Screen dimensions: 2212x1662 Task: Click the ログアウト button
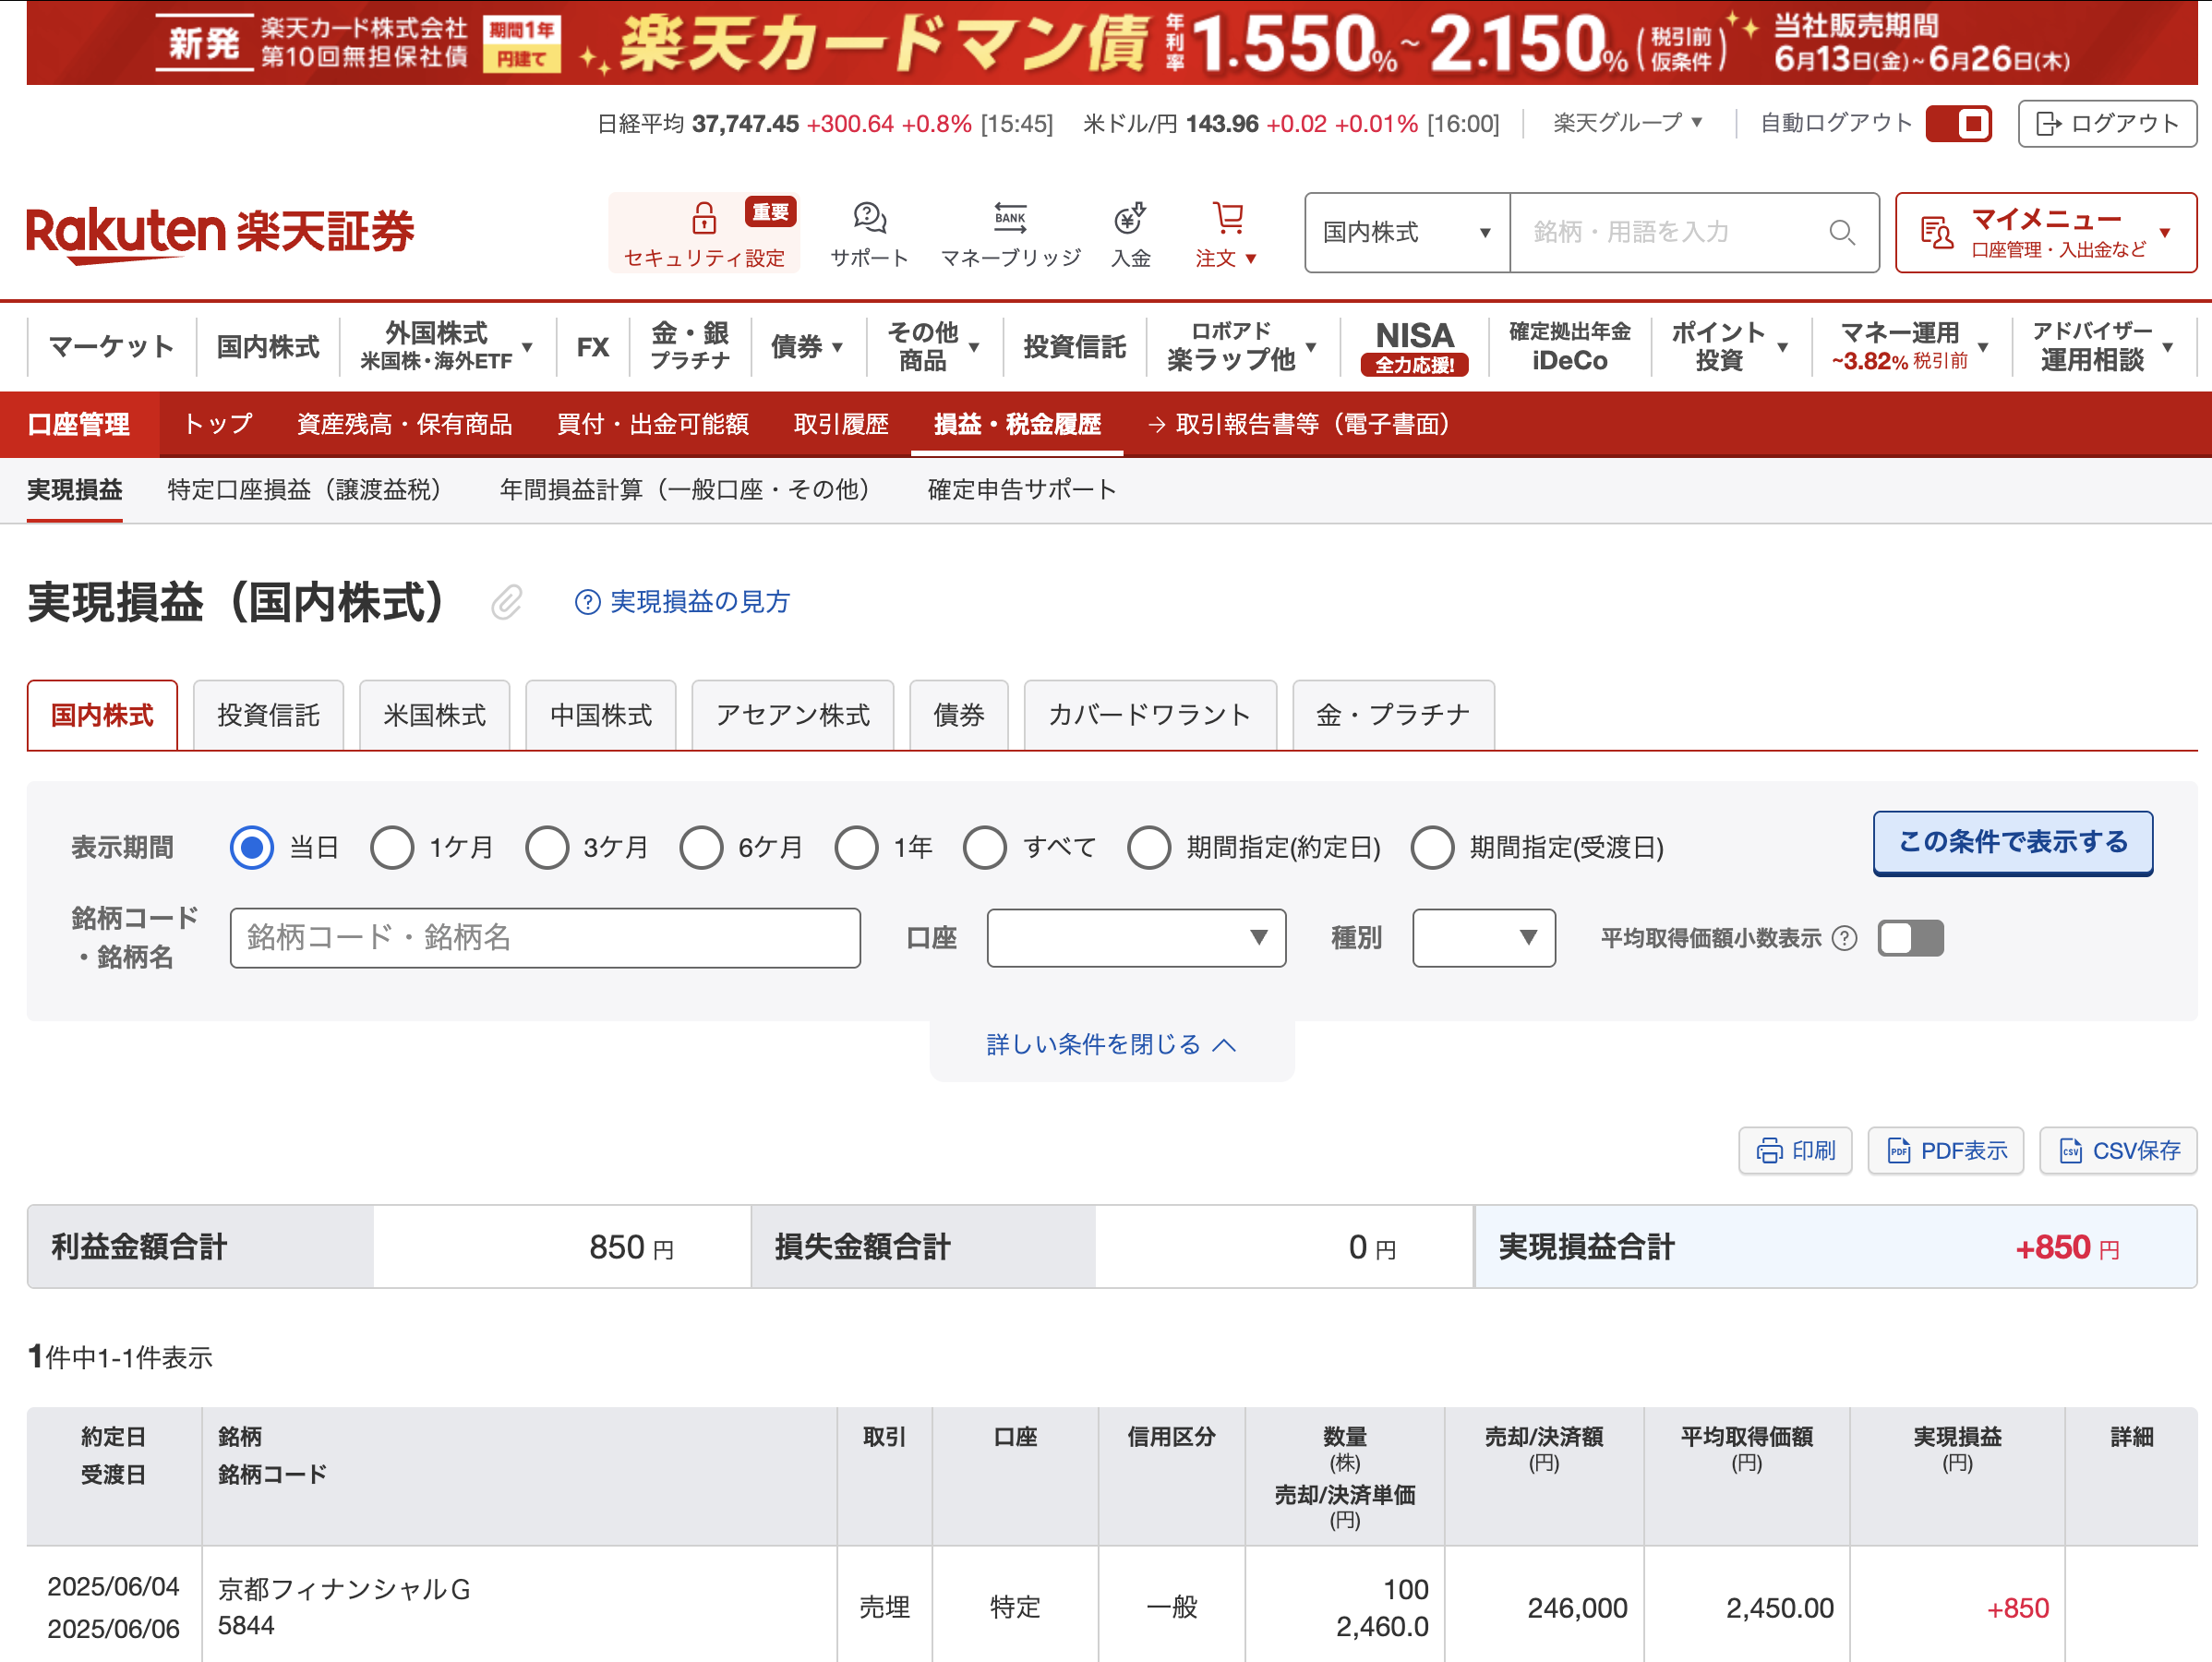click(2106, 124)
